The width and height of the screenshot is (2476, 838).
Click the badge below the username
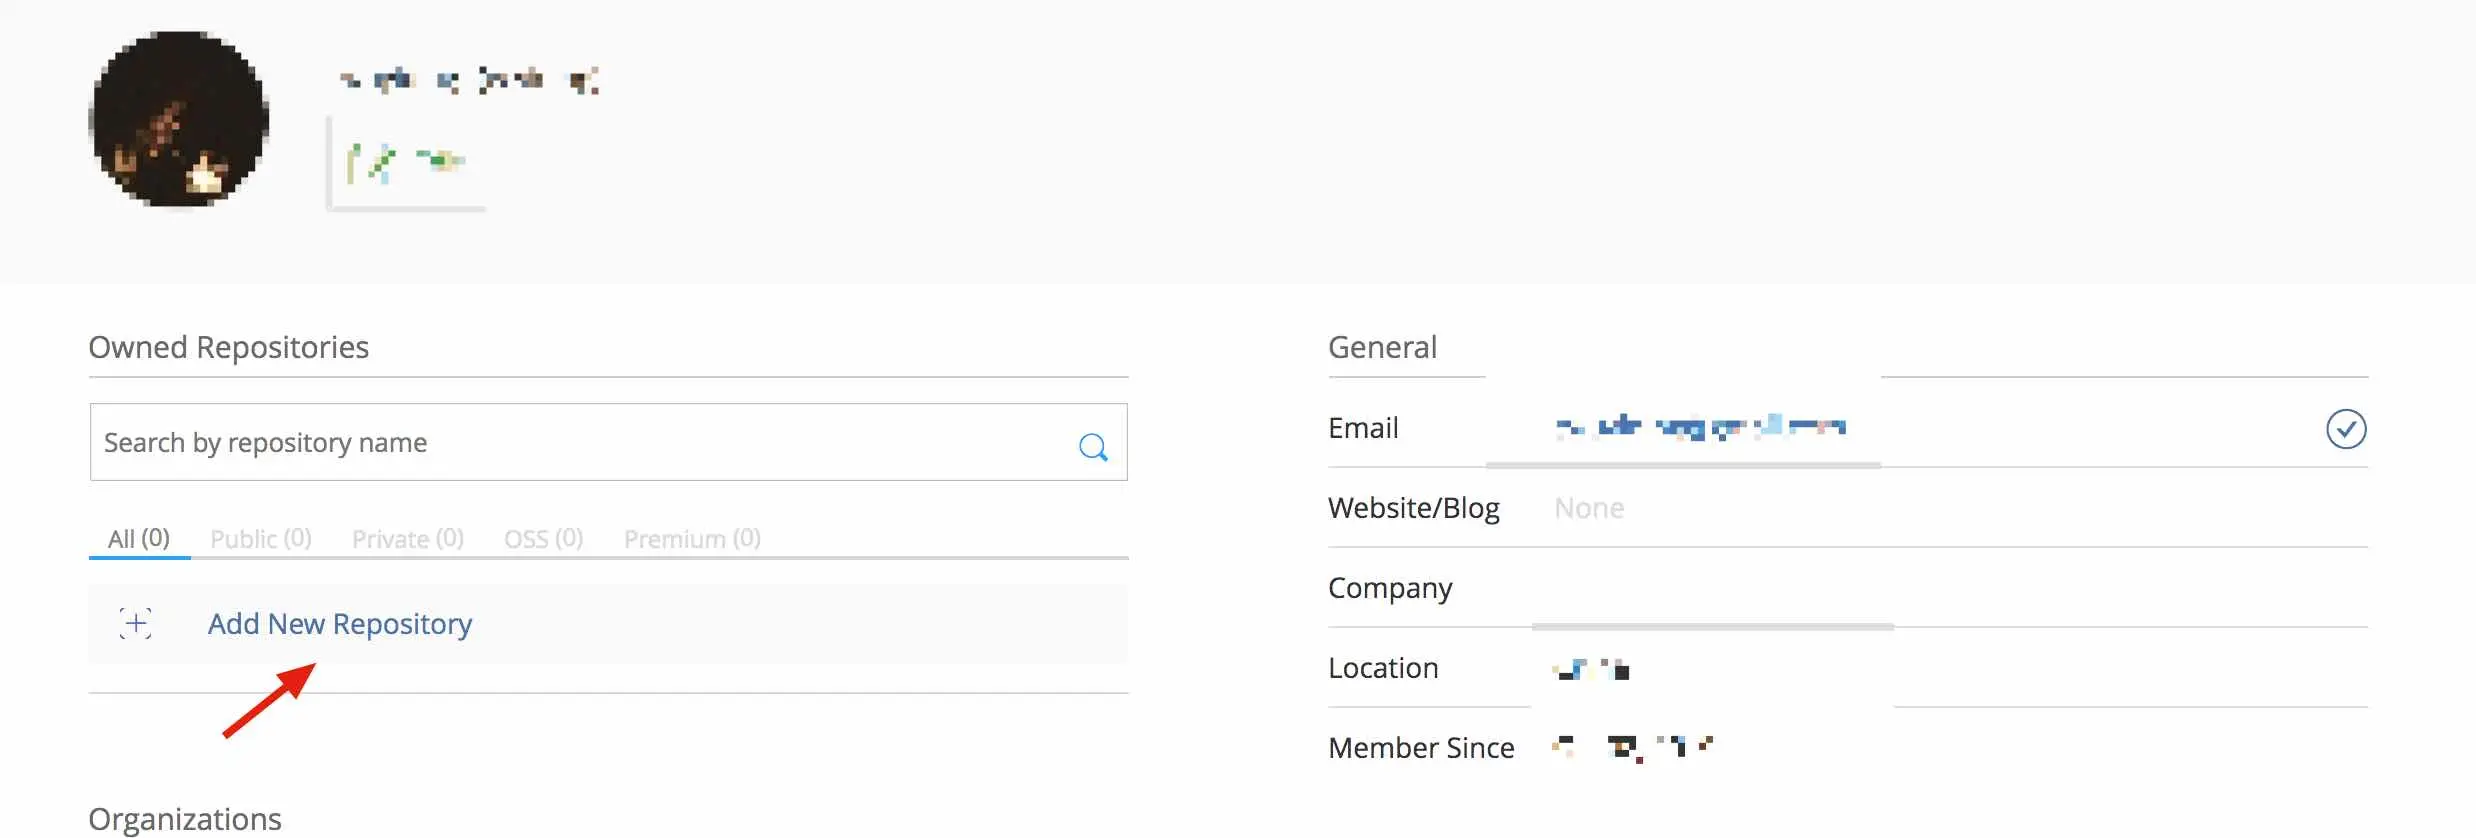[x=406, y=162]
